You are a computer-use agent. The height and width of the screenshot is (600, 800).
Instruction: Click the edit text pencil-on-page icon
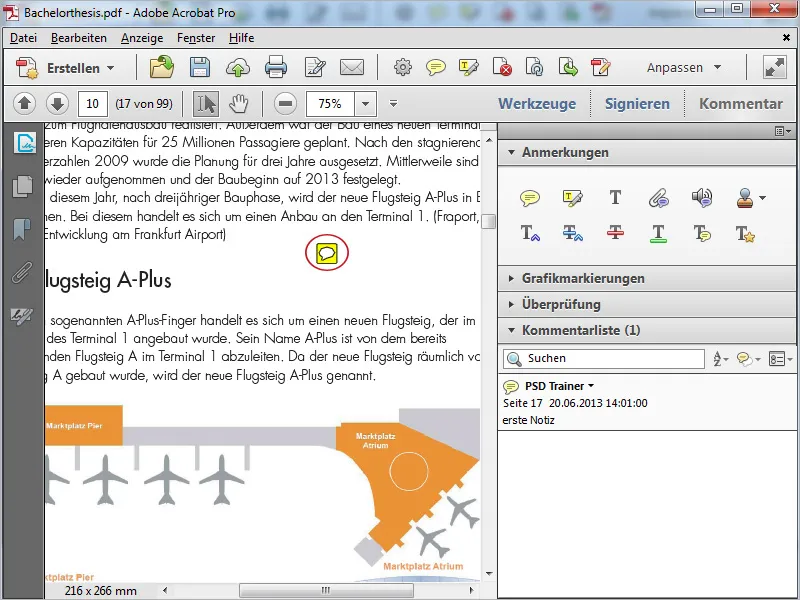pyautogui.click(x=315, y=67)
